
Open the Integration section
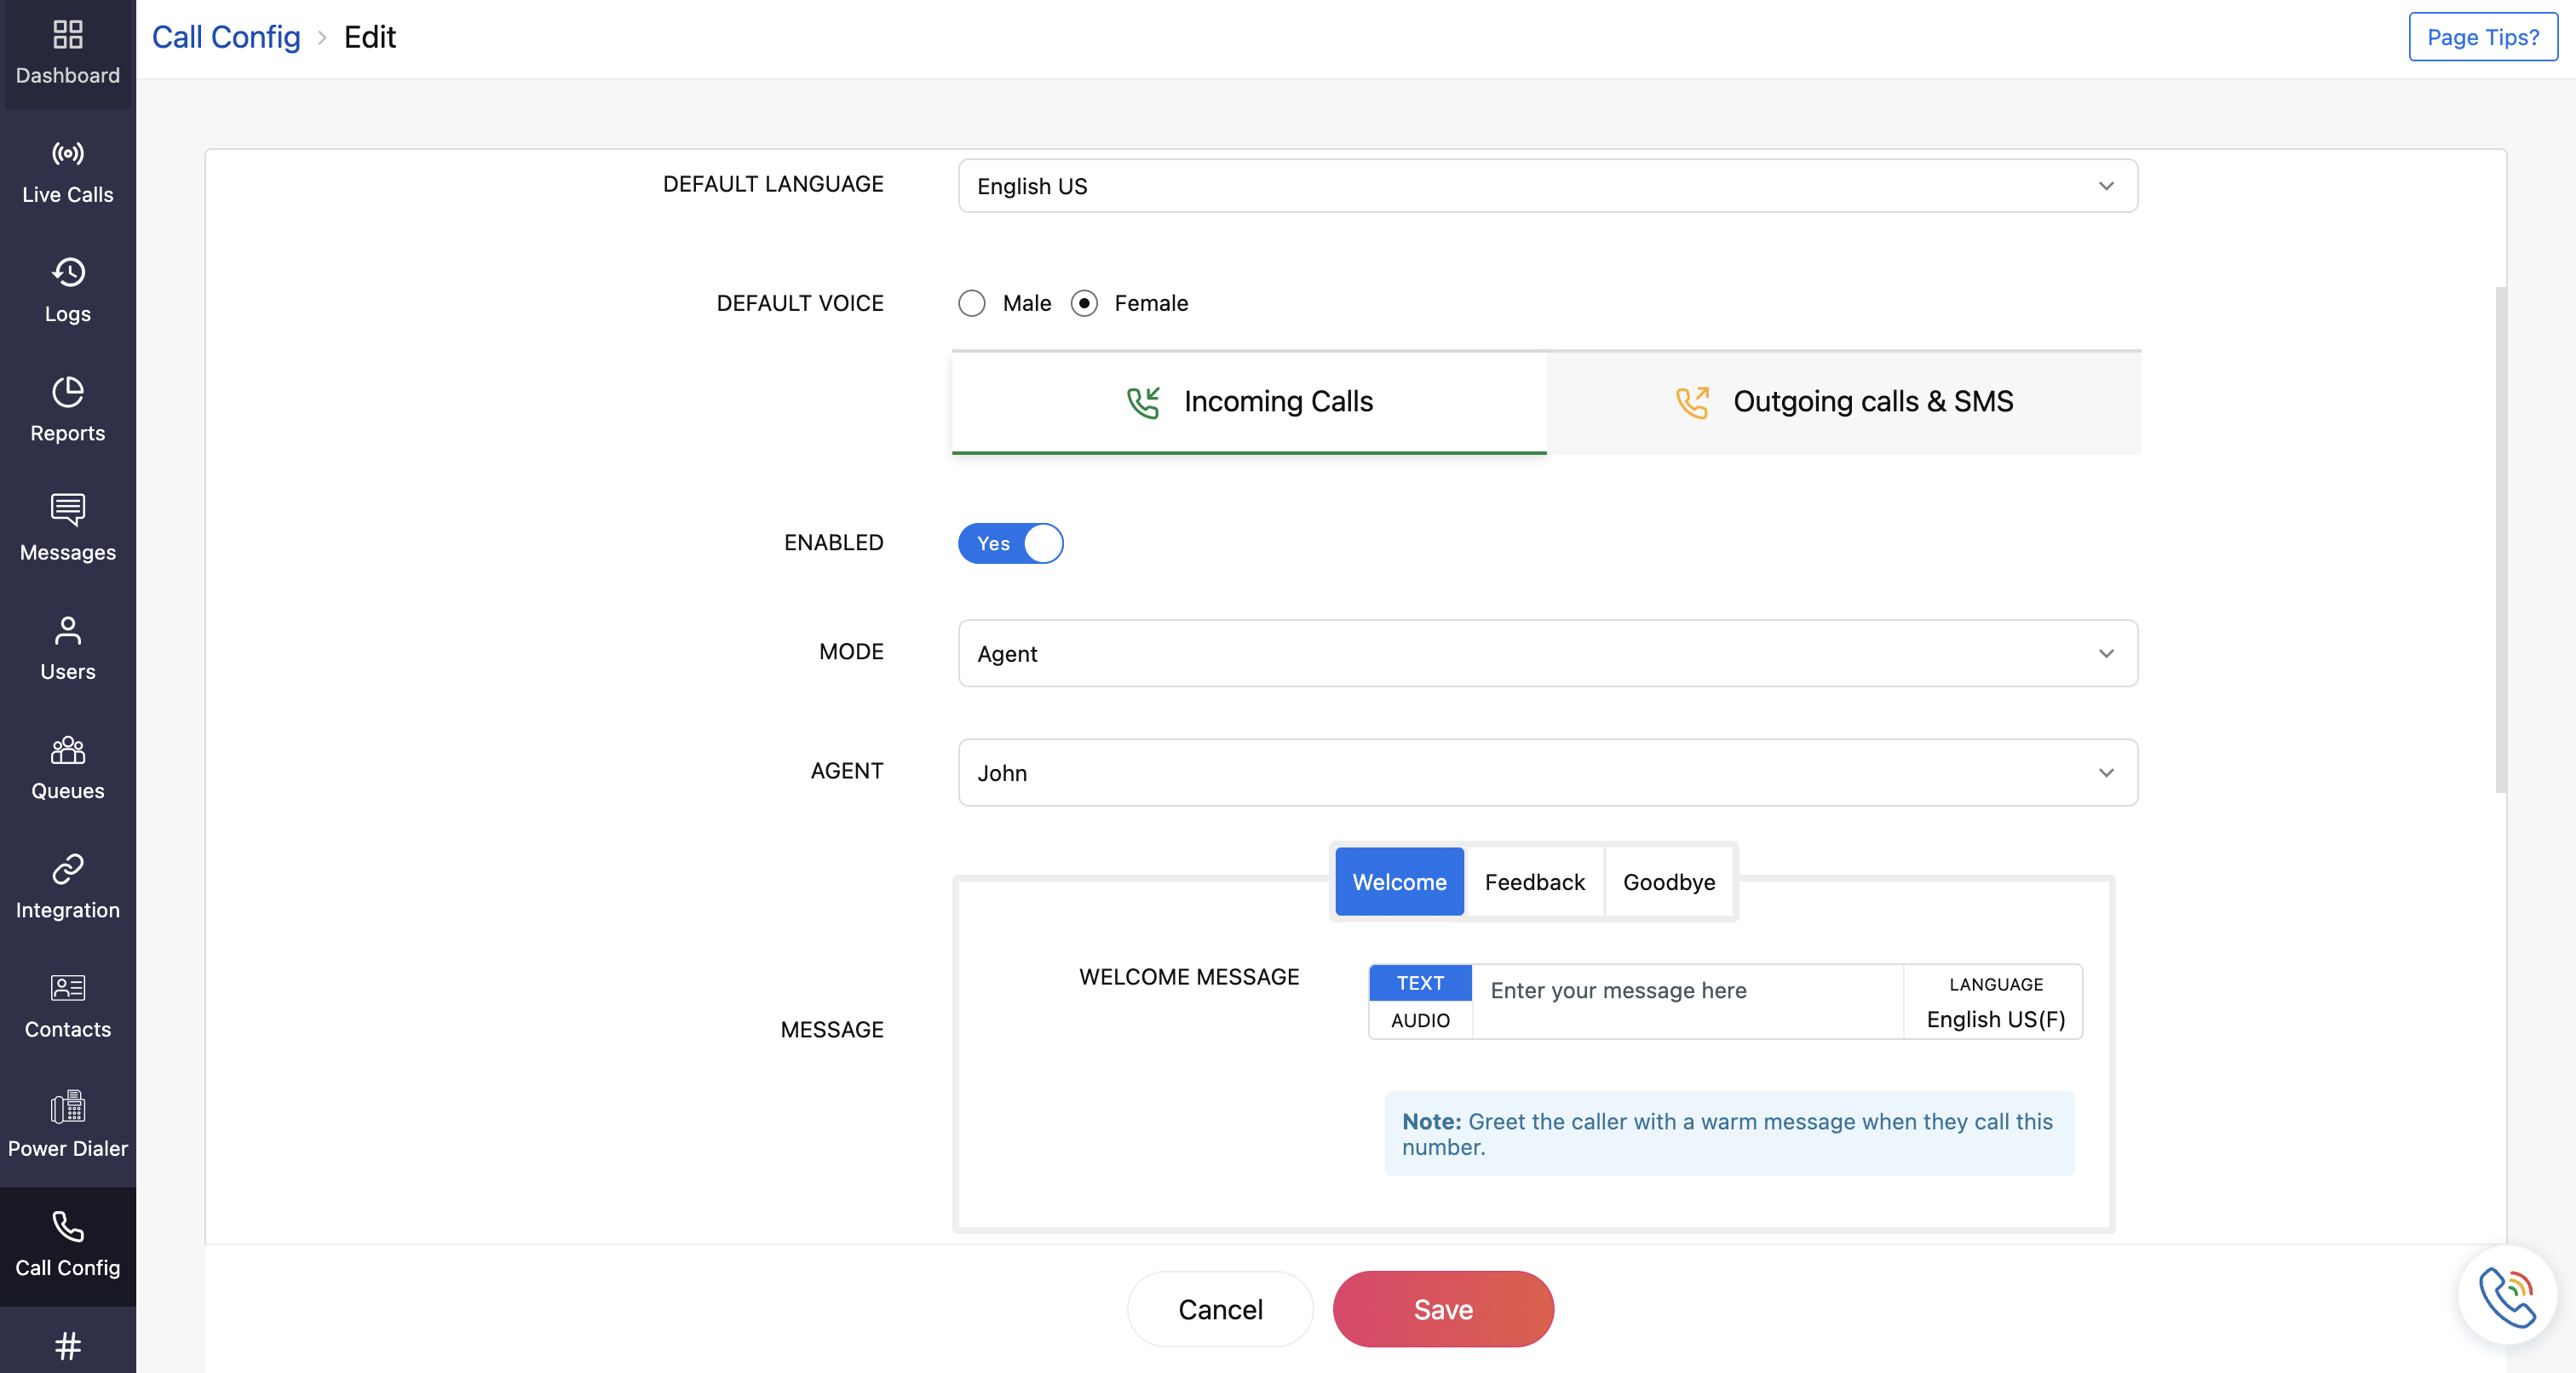[x=67, y=886]
